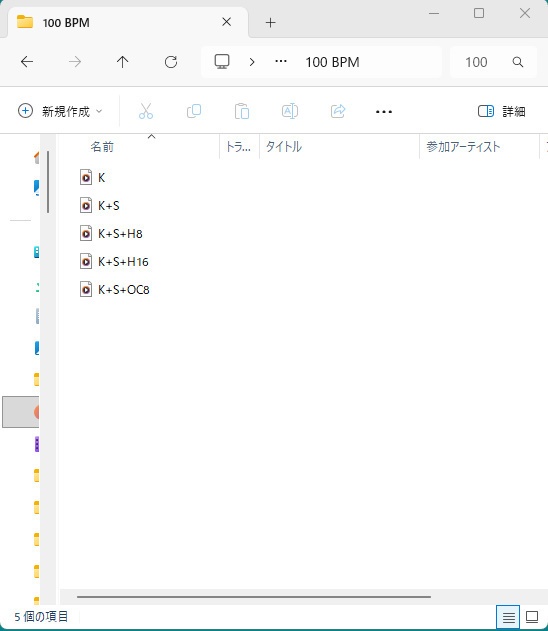
Task: Click the media icon of K+S+OC8
Action: click(x=86, y=290)
